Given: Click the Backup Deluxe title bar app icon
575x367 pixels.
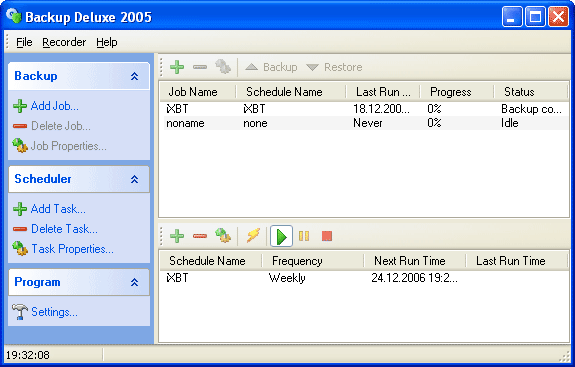Looking at the screenshot, I should (x=14, y=16).
